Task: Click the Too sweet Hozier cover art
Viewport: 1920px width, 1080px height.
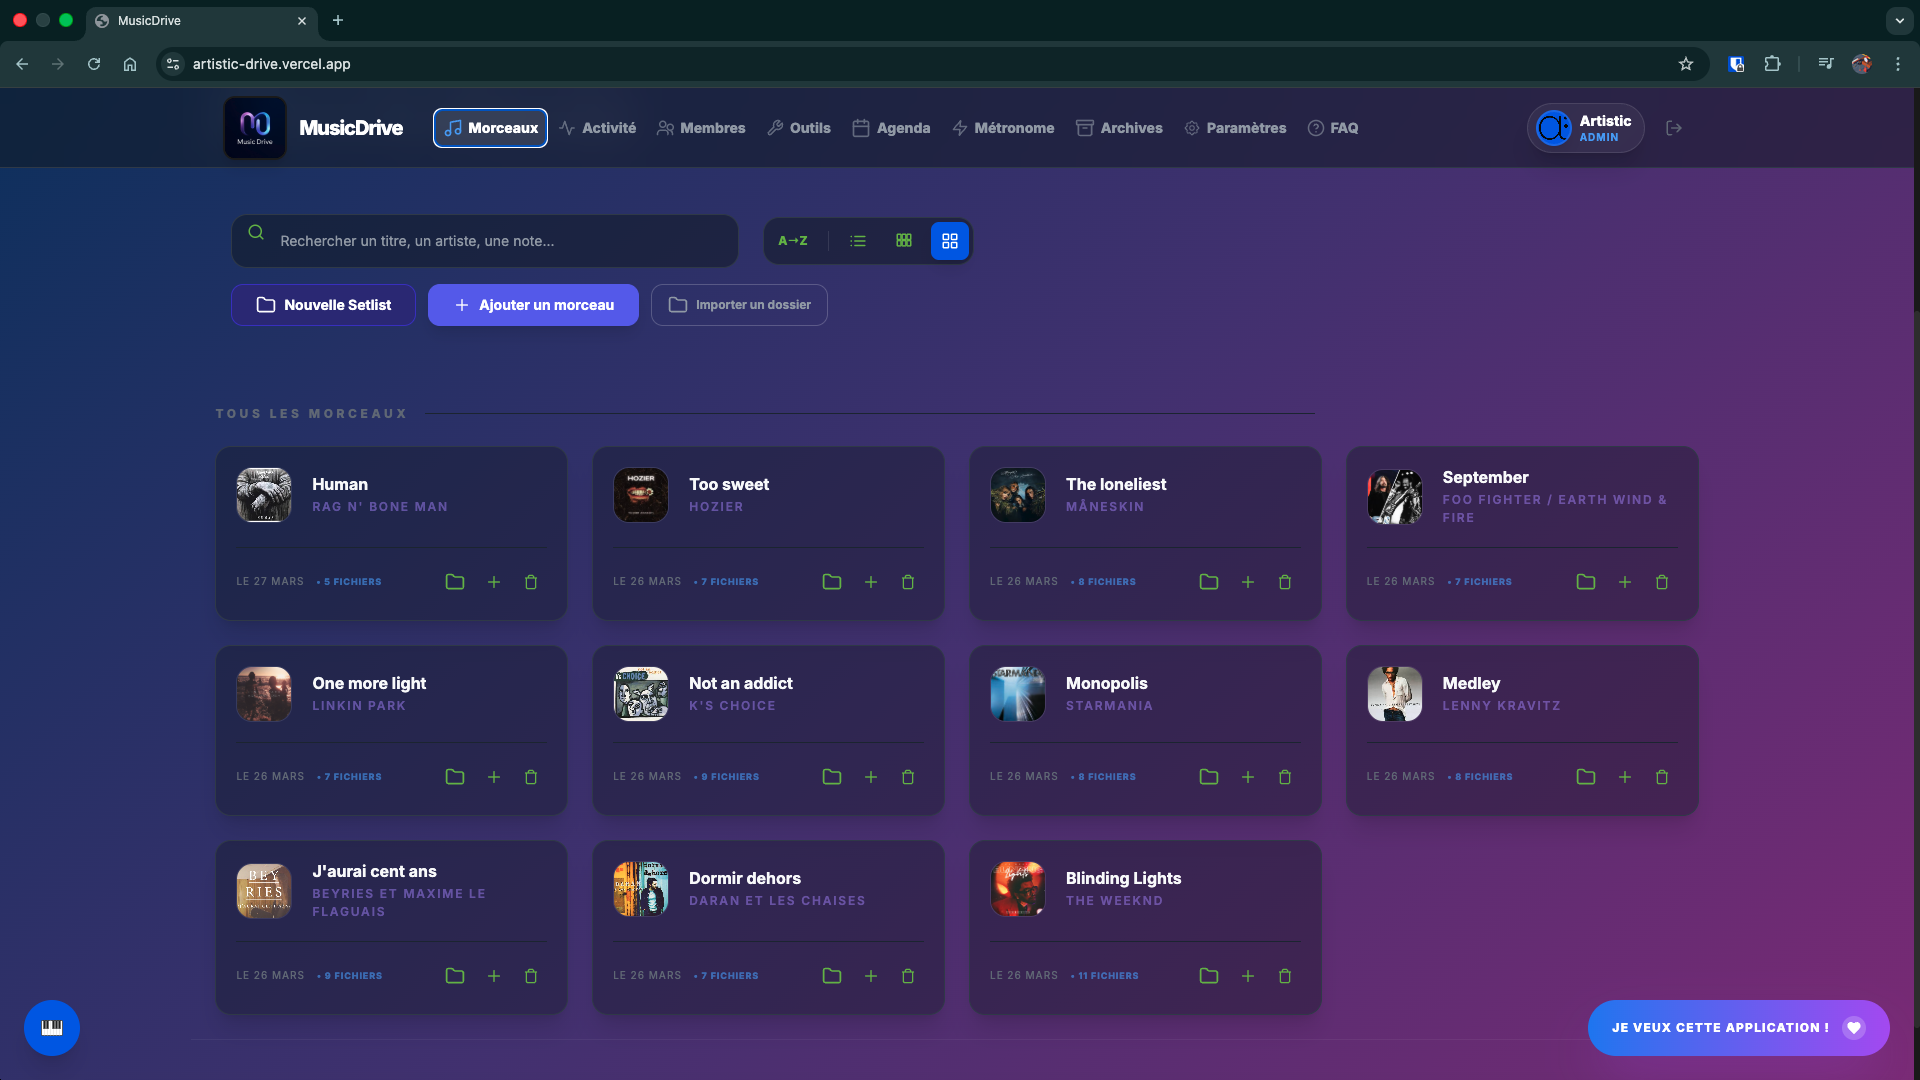Action: [641, 495]
